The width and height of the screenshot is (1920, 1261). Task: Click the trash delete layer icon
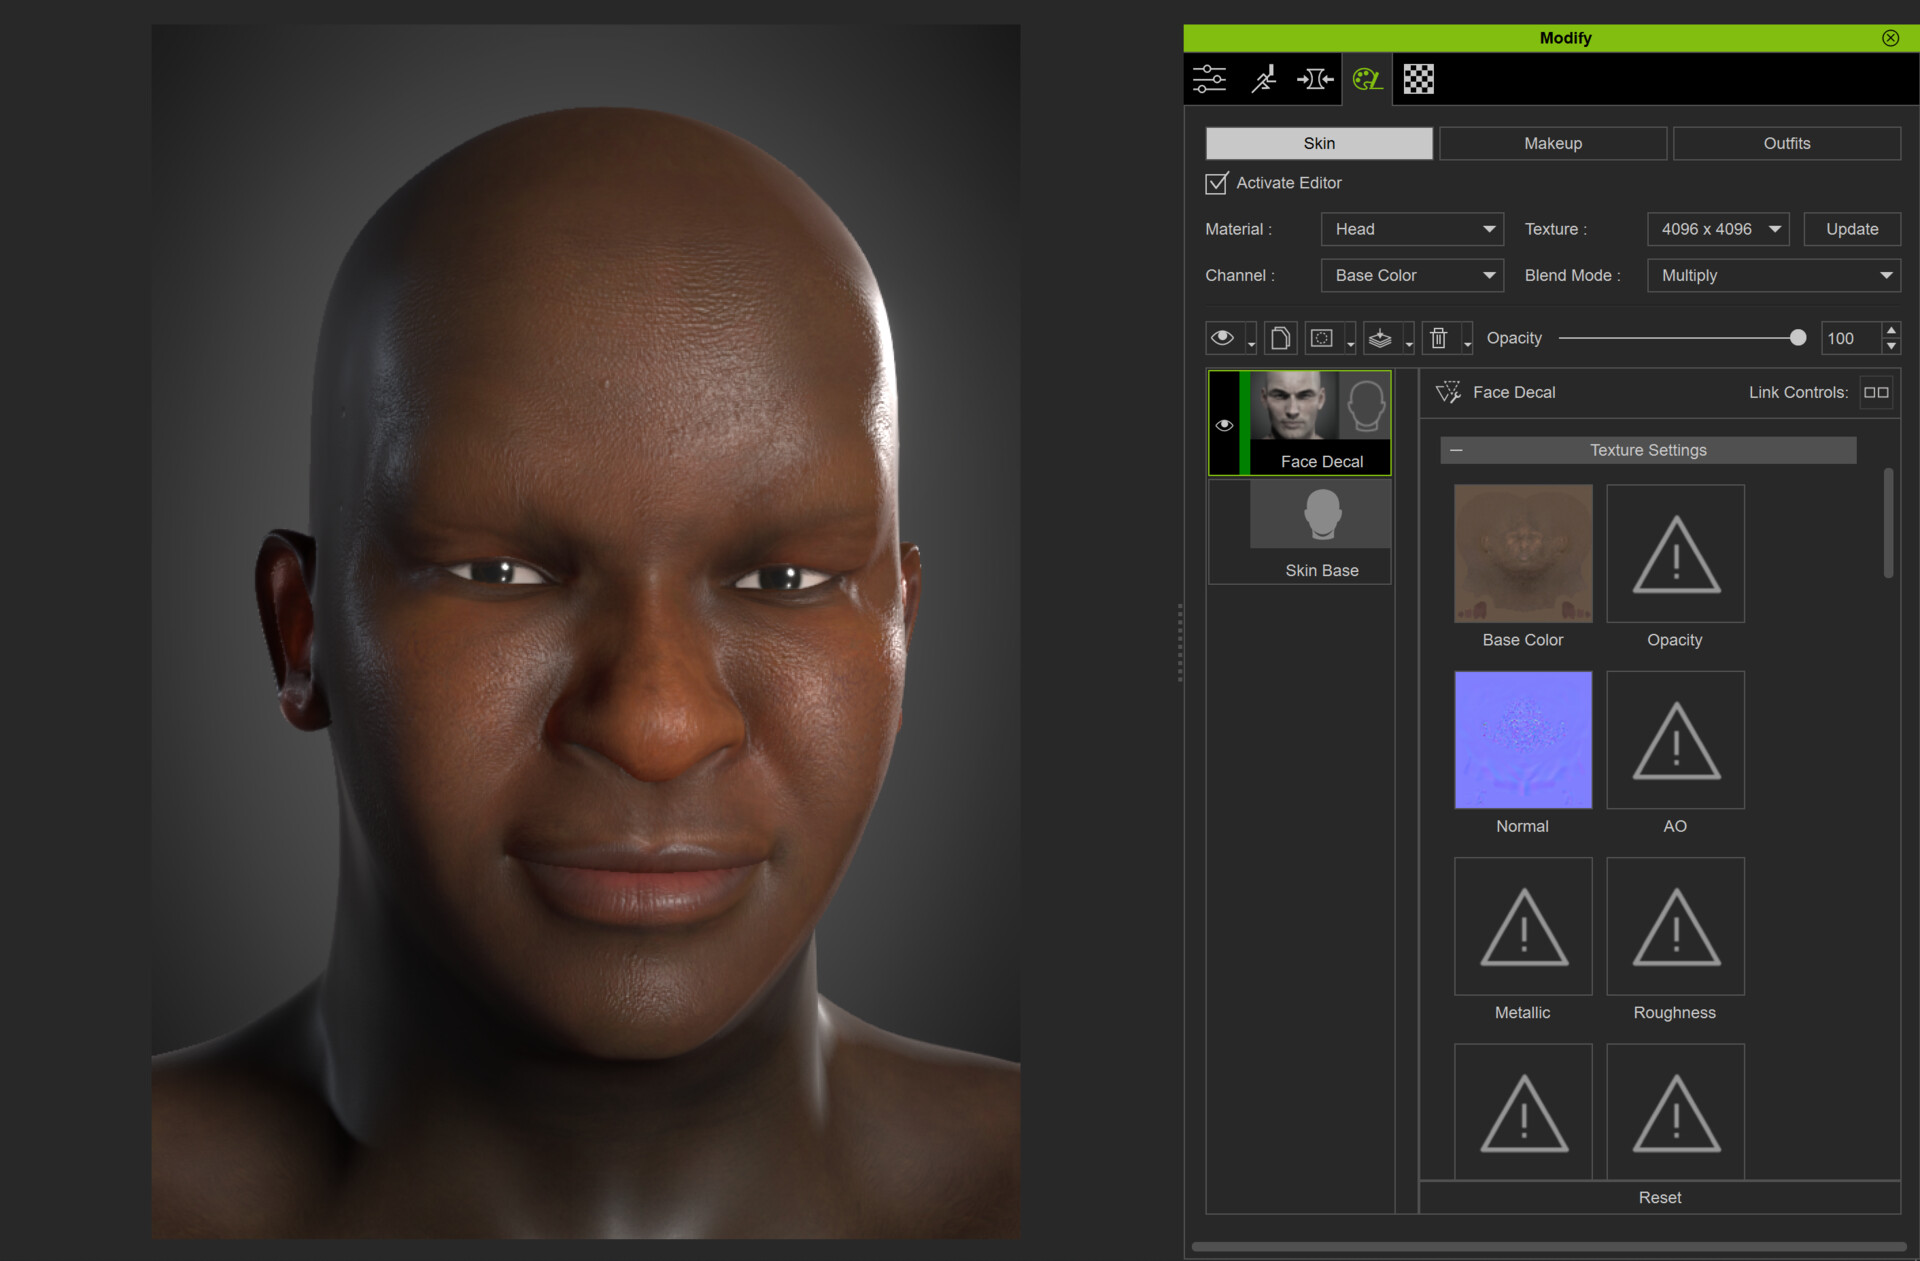point(1438,339)
